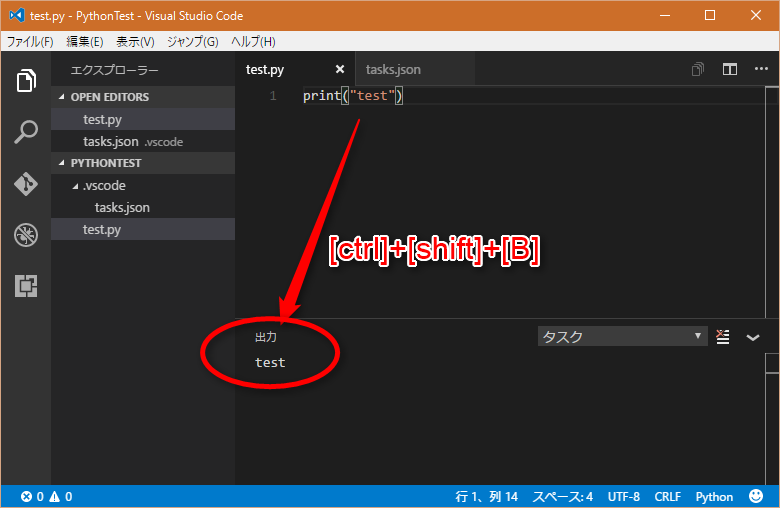Split the editor with split icon
The image size is (780, 508).
730,69
